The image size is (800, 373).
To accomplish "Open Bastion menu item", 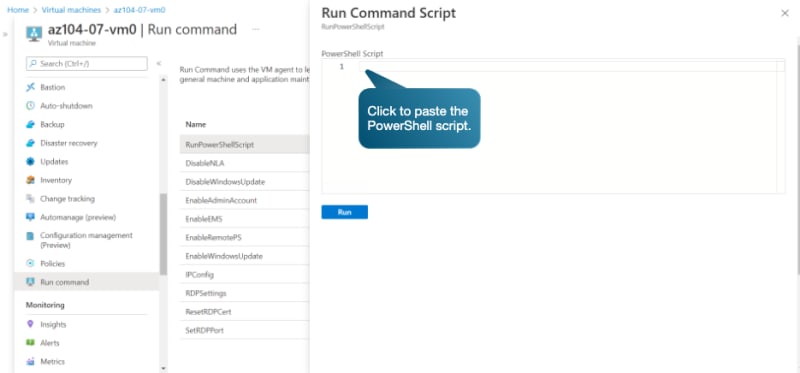I will coord(53,87).
